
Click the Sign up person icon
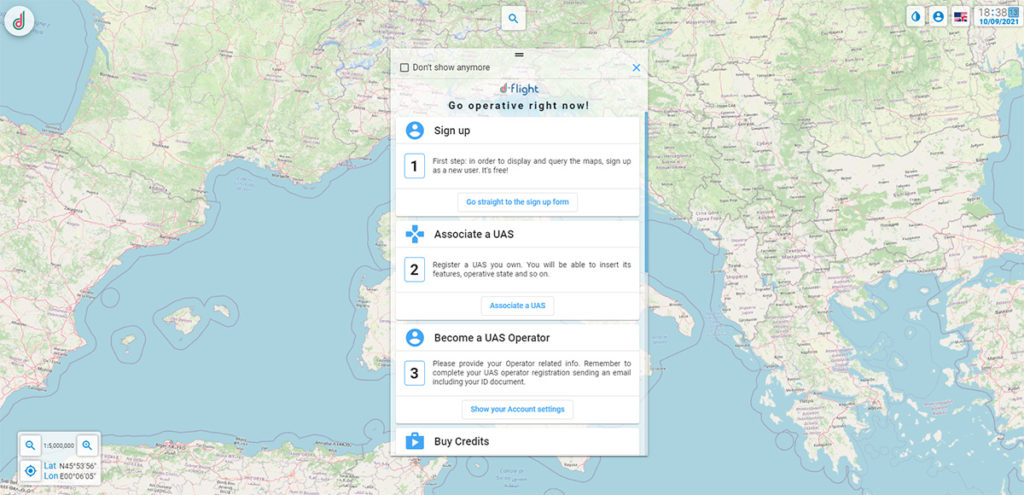(x=415, y=130)
